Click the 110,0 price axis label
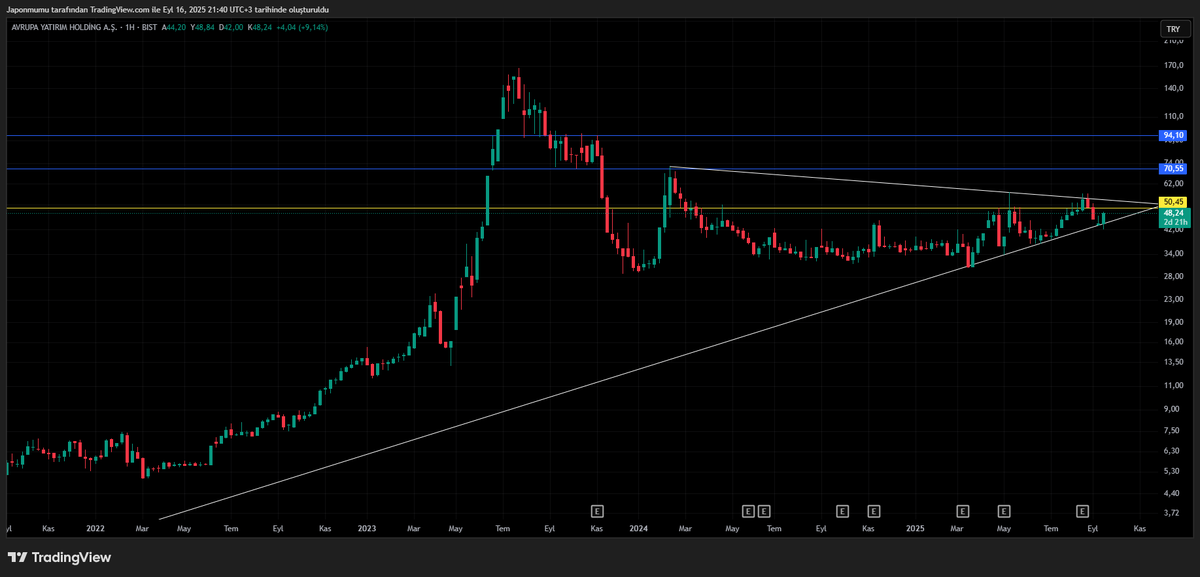 coord(1172,116)
